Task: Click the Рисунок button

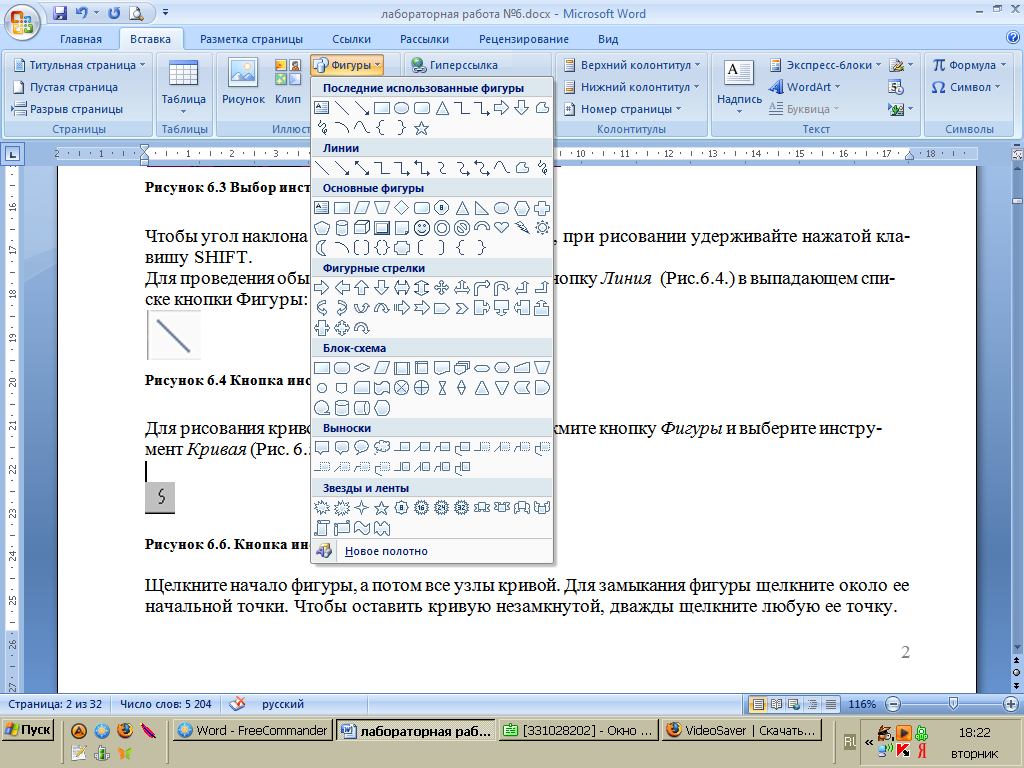Action: click(243, 82)
